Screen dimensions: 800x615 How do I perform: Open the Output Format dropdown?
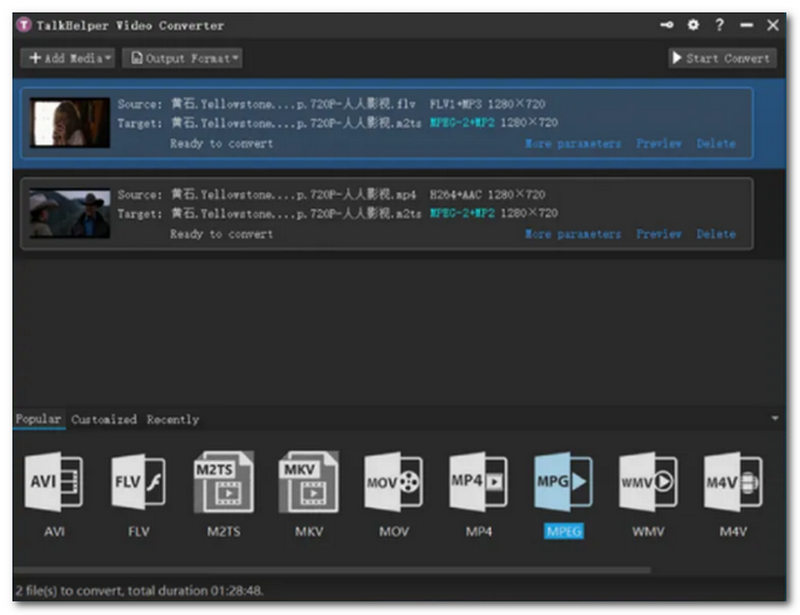pos(182,58)
